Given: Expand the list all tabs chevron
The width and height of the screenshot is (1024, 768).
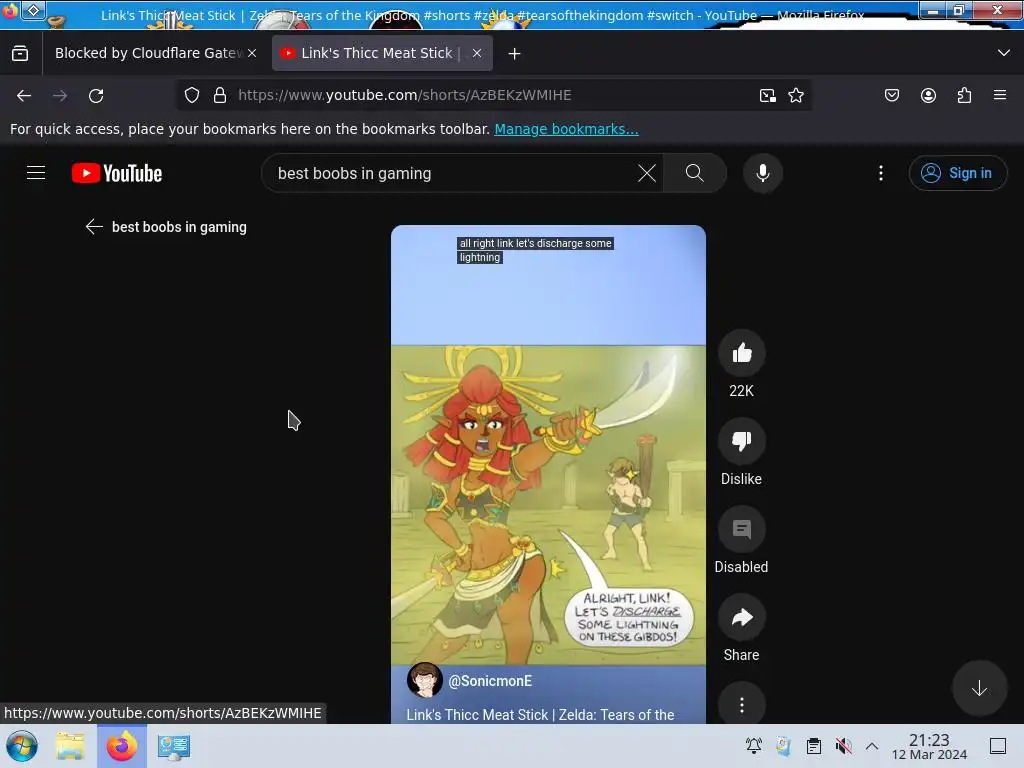Looking at the screenshot, I should point(1004,53).
